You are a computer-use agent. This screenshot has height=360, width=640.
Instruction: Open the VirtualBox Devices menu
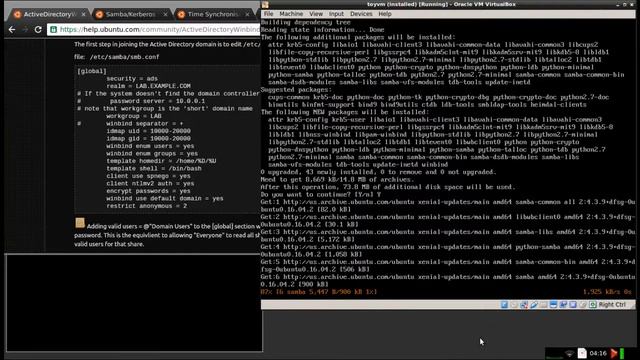pyautogui.click(x=361, y=14)
